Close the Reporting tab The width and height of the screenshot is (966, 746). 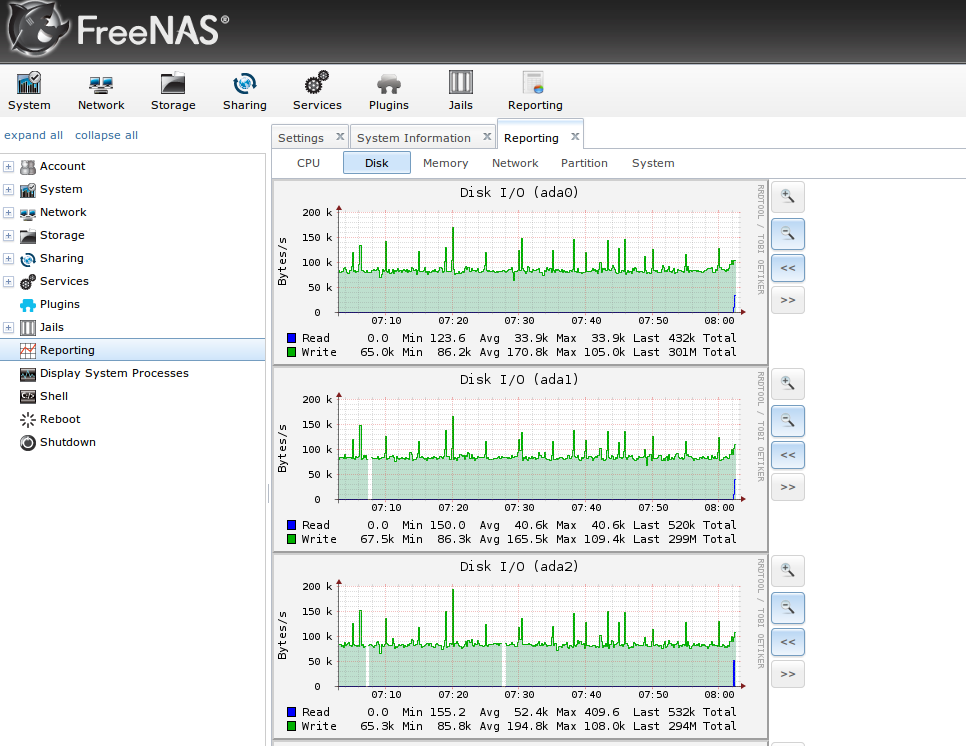[575, 137]
